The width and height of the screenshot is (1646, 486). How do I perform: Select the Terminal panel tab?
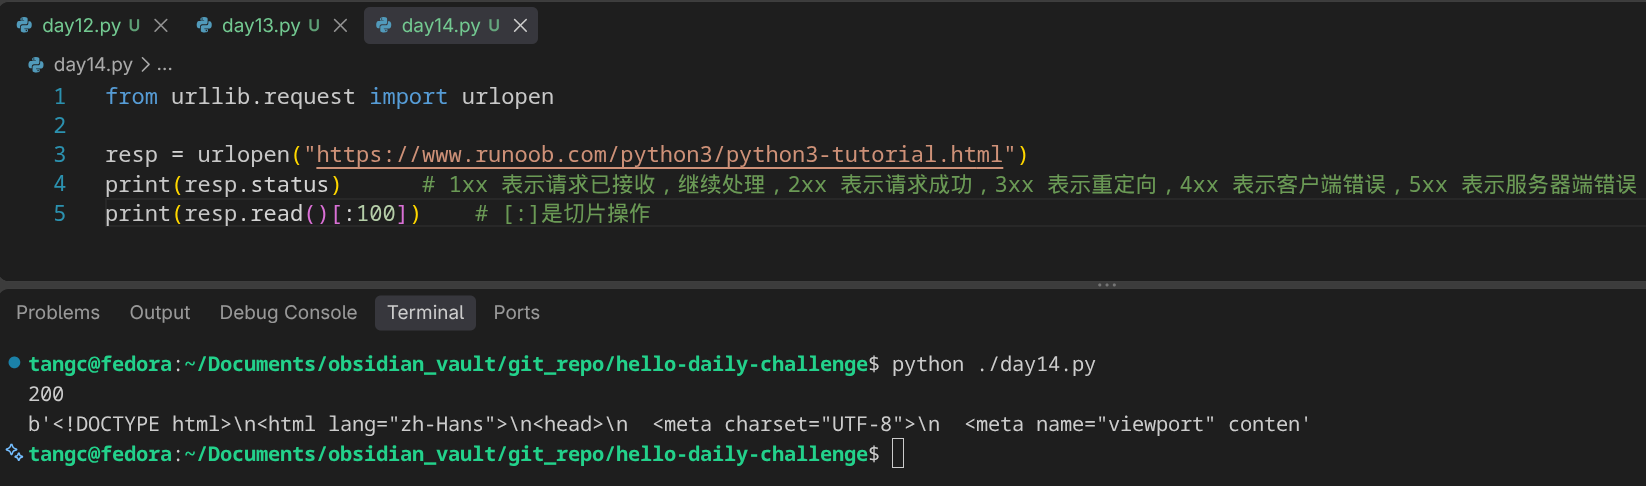tap(426, 313)
